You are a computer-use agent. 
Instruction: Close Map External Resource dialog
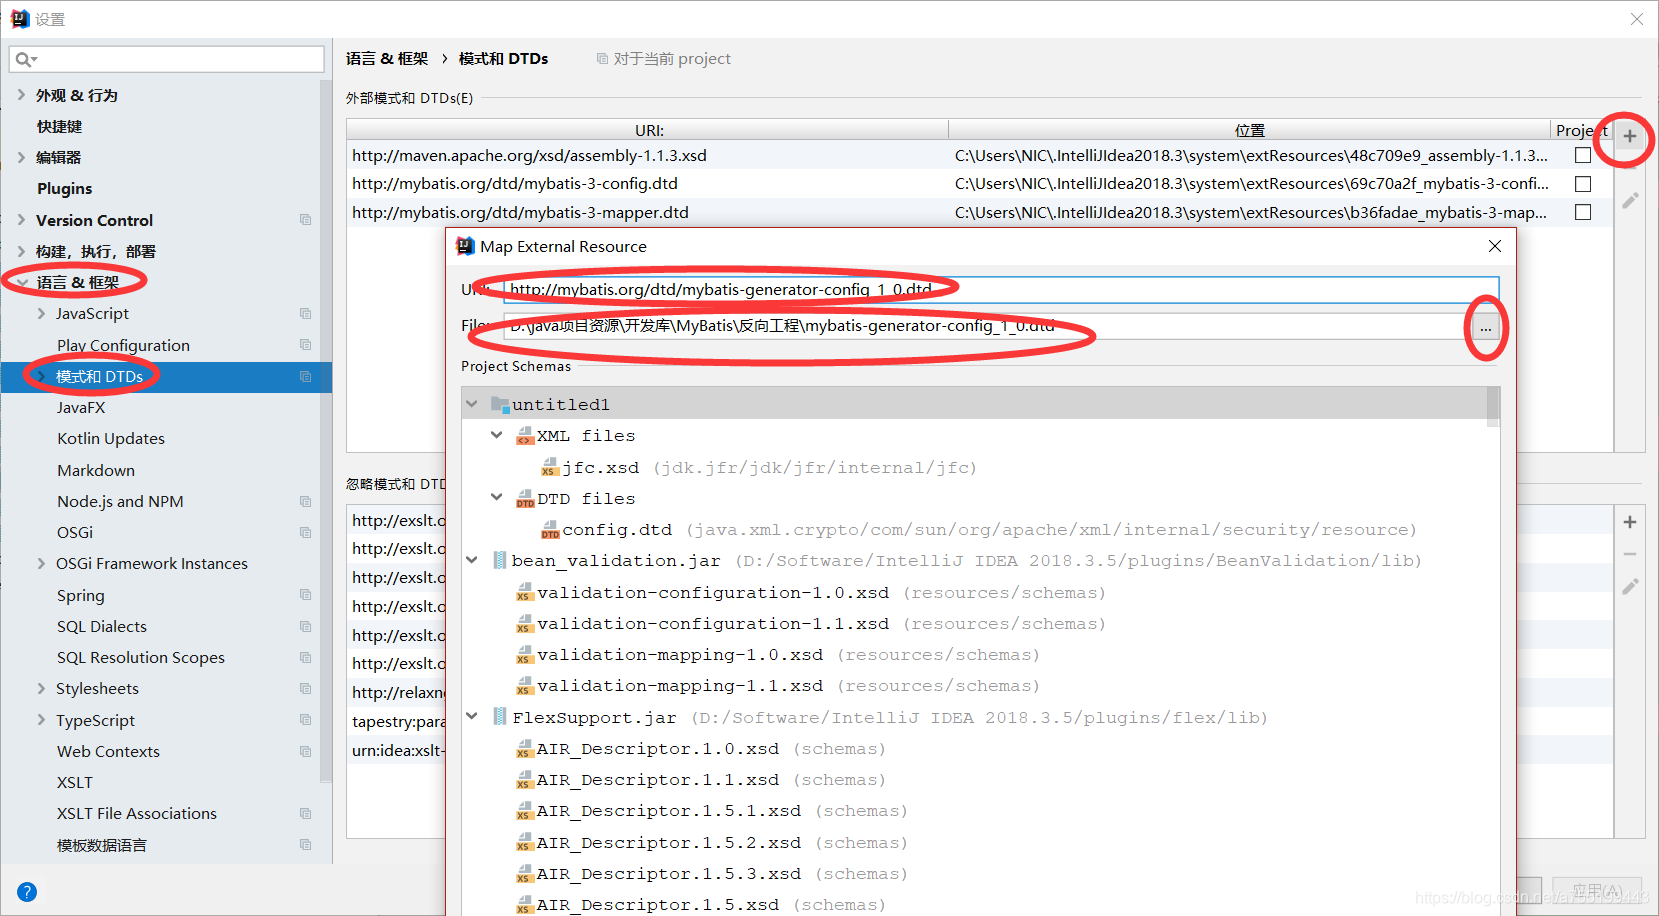tap(1495, 246)
